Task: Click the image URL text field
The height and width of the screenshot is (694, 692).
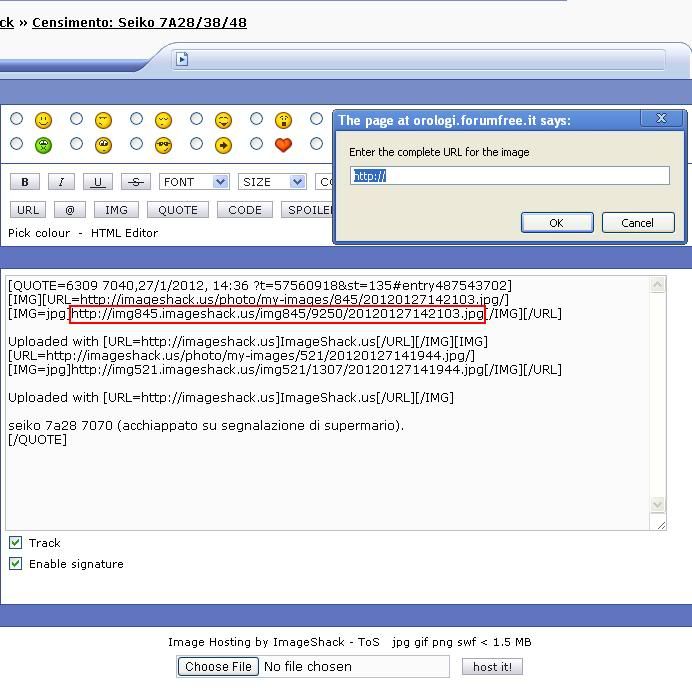Action: pyautogui.click(x=510, y=176)
